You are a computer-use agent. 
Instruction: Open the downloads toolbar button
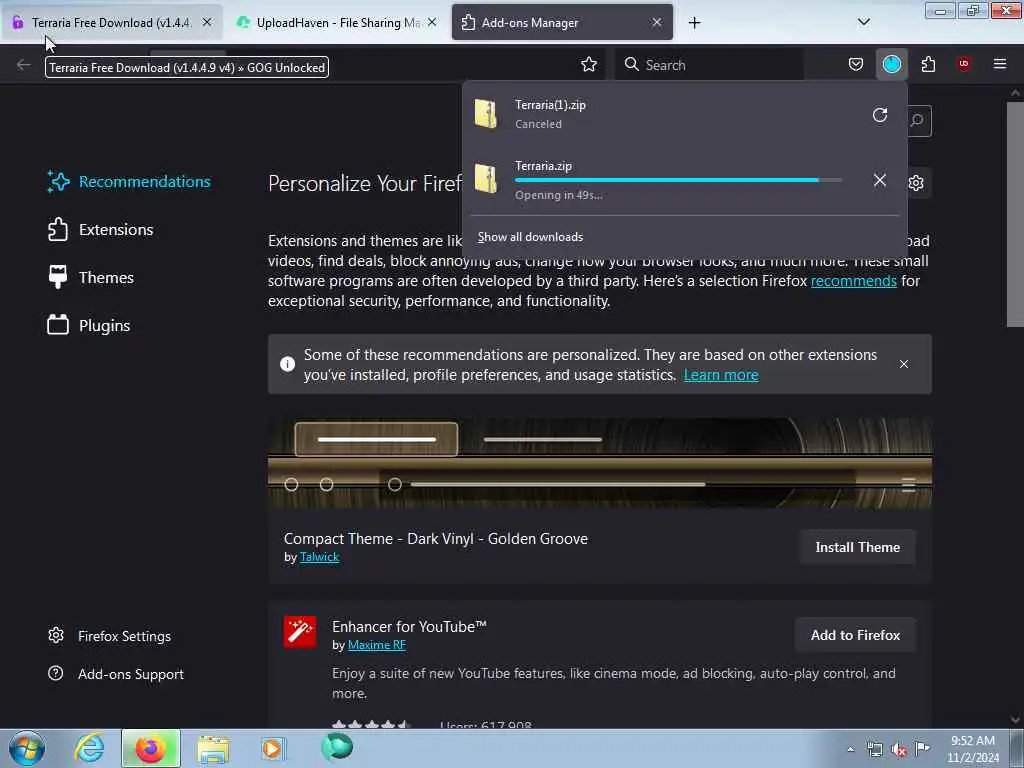[891, 64]
